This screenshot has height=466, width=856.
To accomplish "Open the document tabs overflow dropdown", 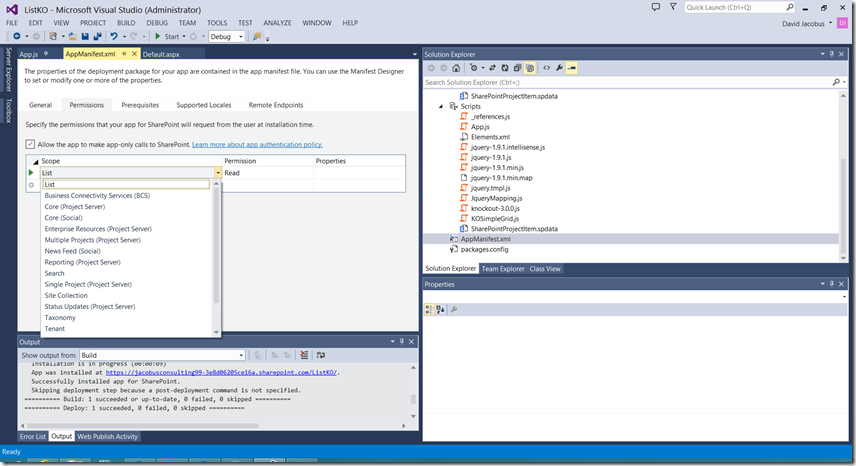I will [414, 54].
